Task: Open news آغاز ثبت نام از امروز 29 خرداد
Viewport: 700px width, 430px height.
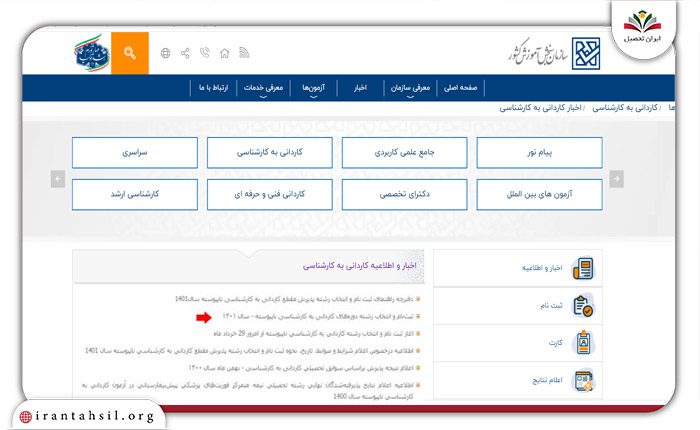Action: tap(314, 334)
